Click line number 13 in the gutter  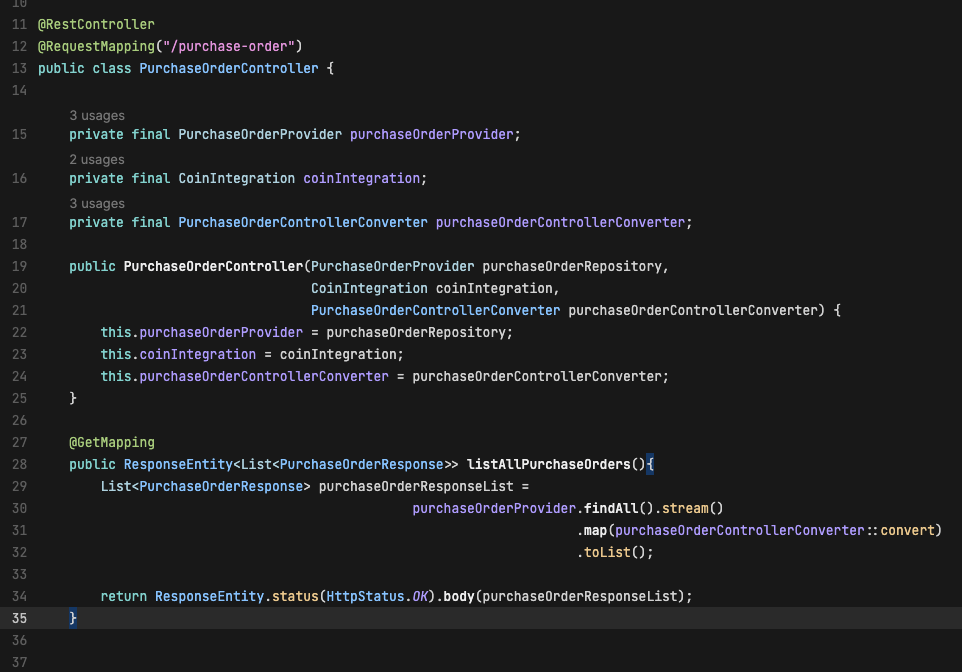tap(20, 69)
